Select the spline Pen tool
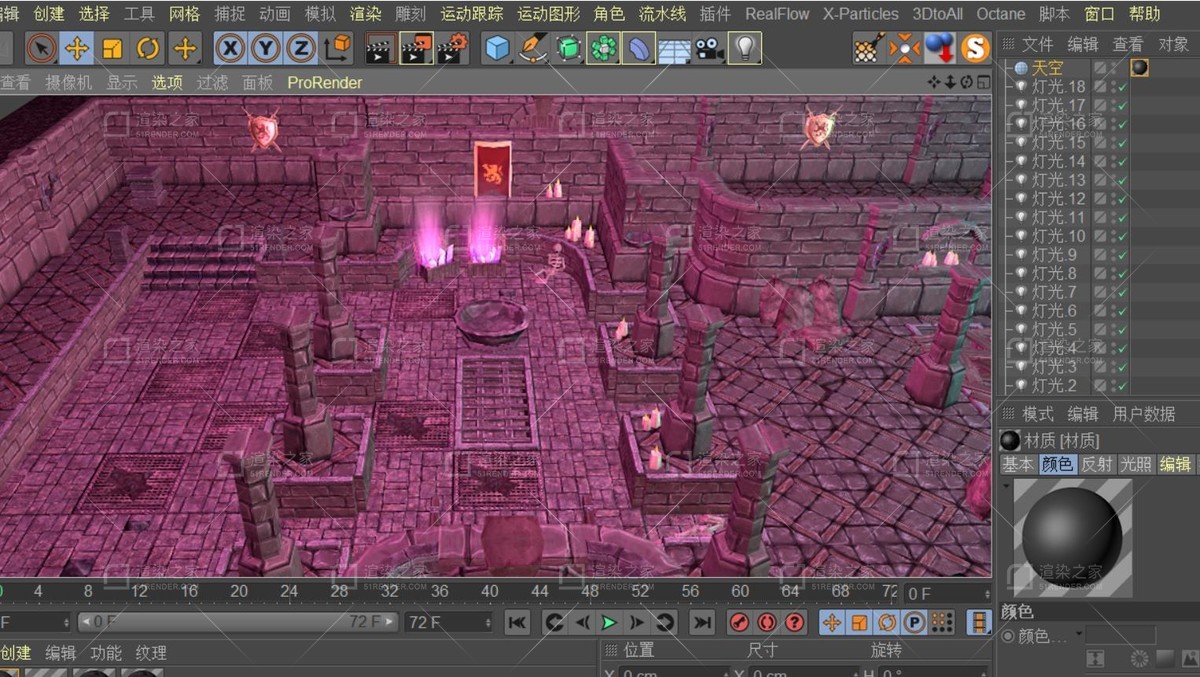 (x=533, y=48)
